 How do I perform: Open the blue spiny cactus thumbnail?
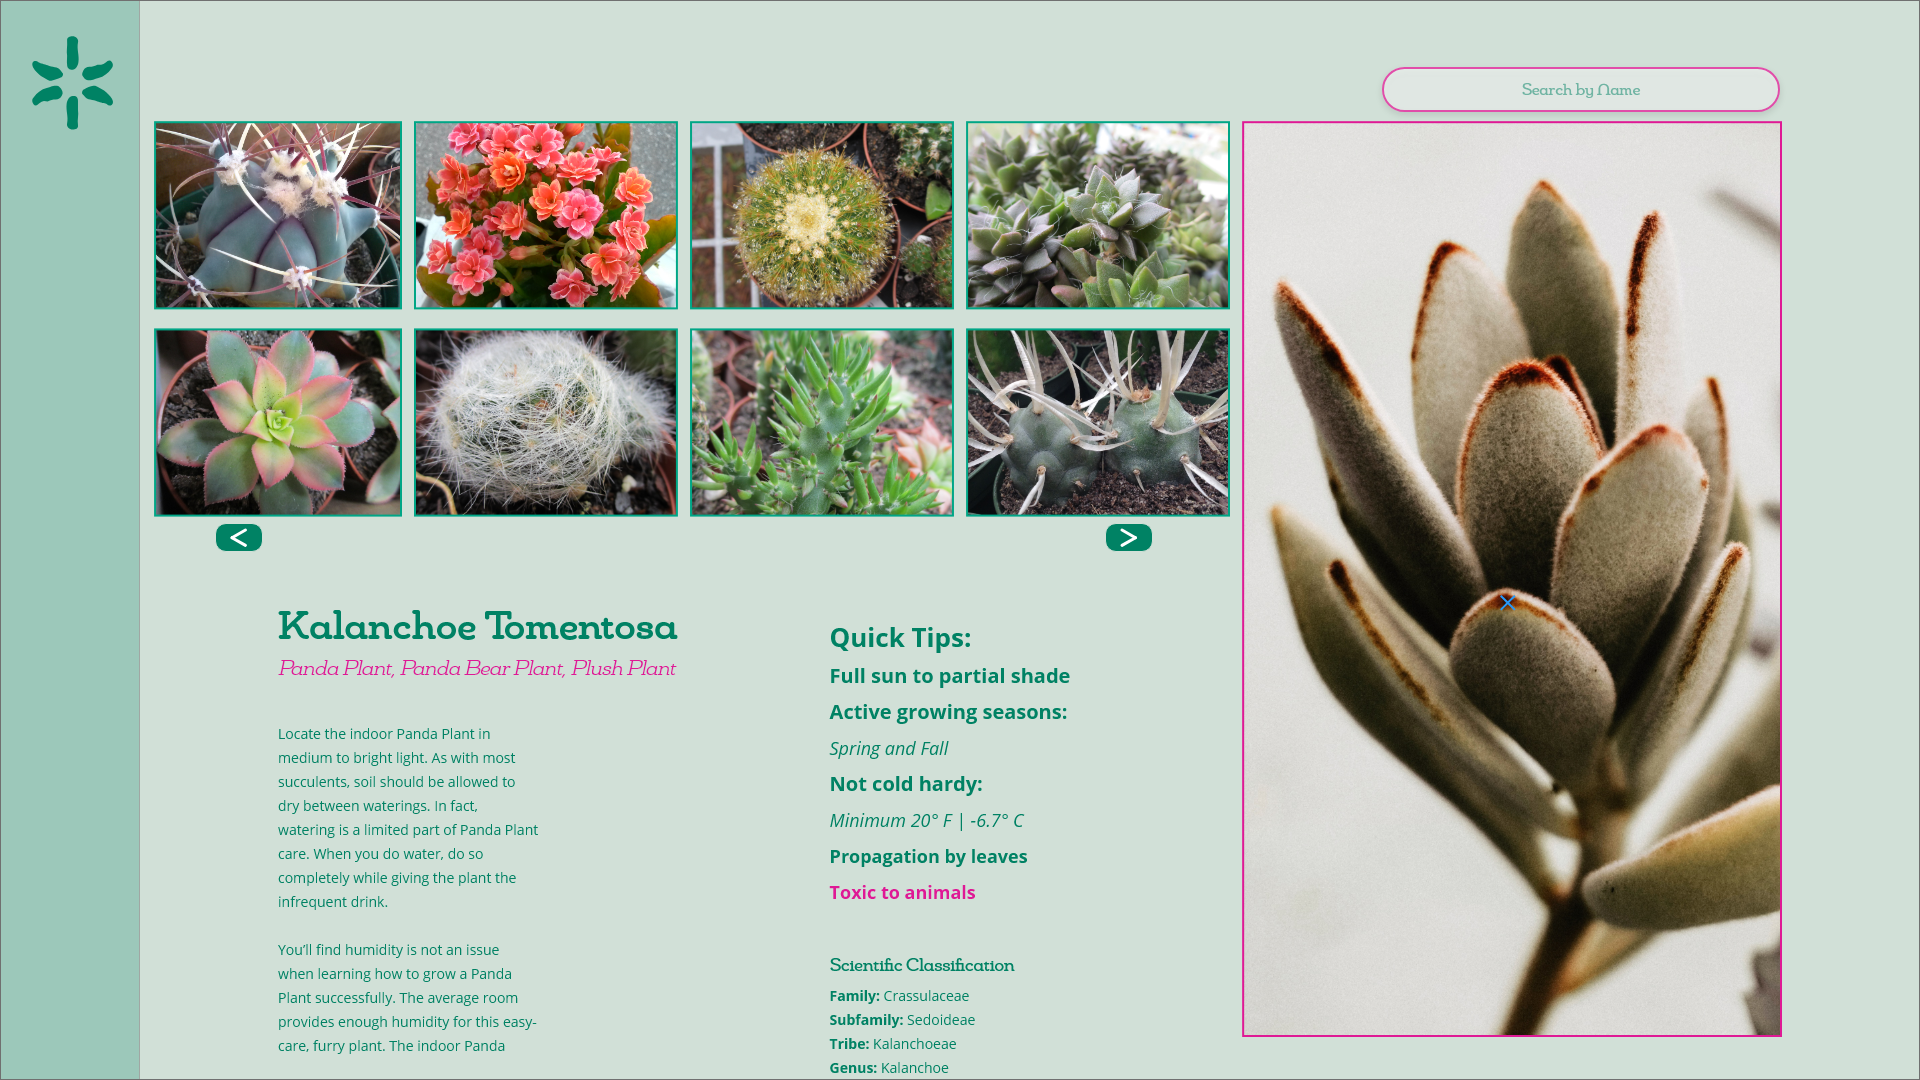[x=278, y=215]
